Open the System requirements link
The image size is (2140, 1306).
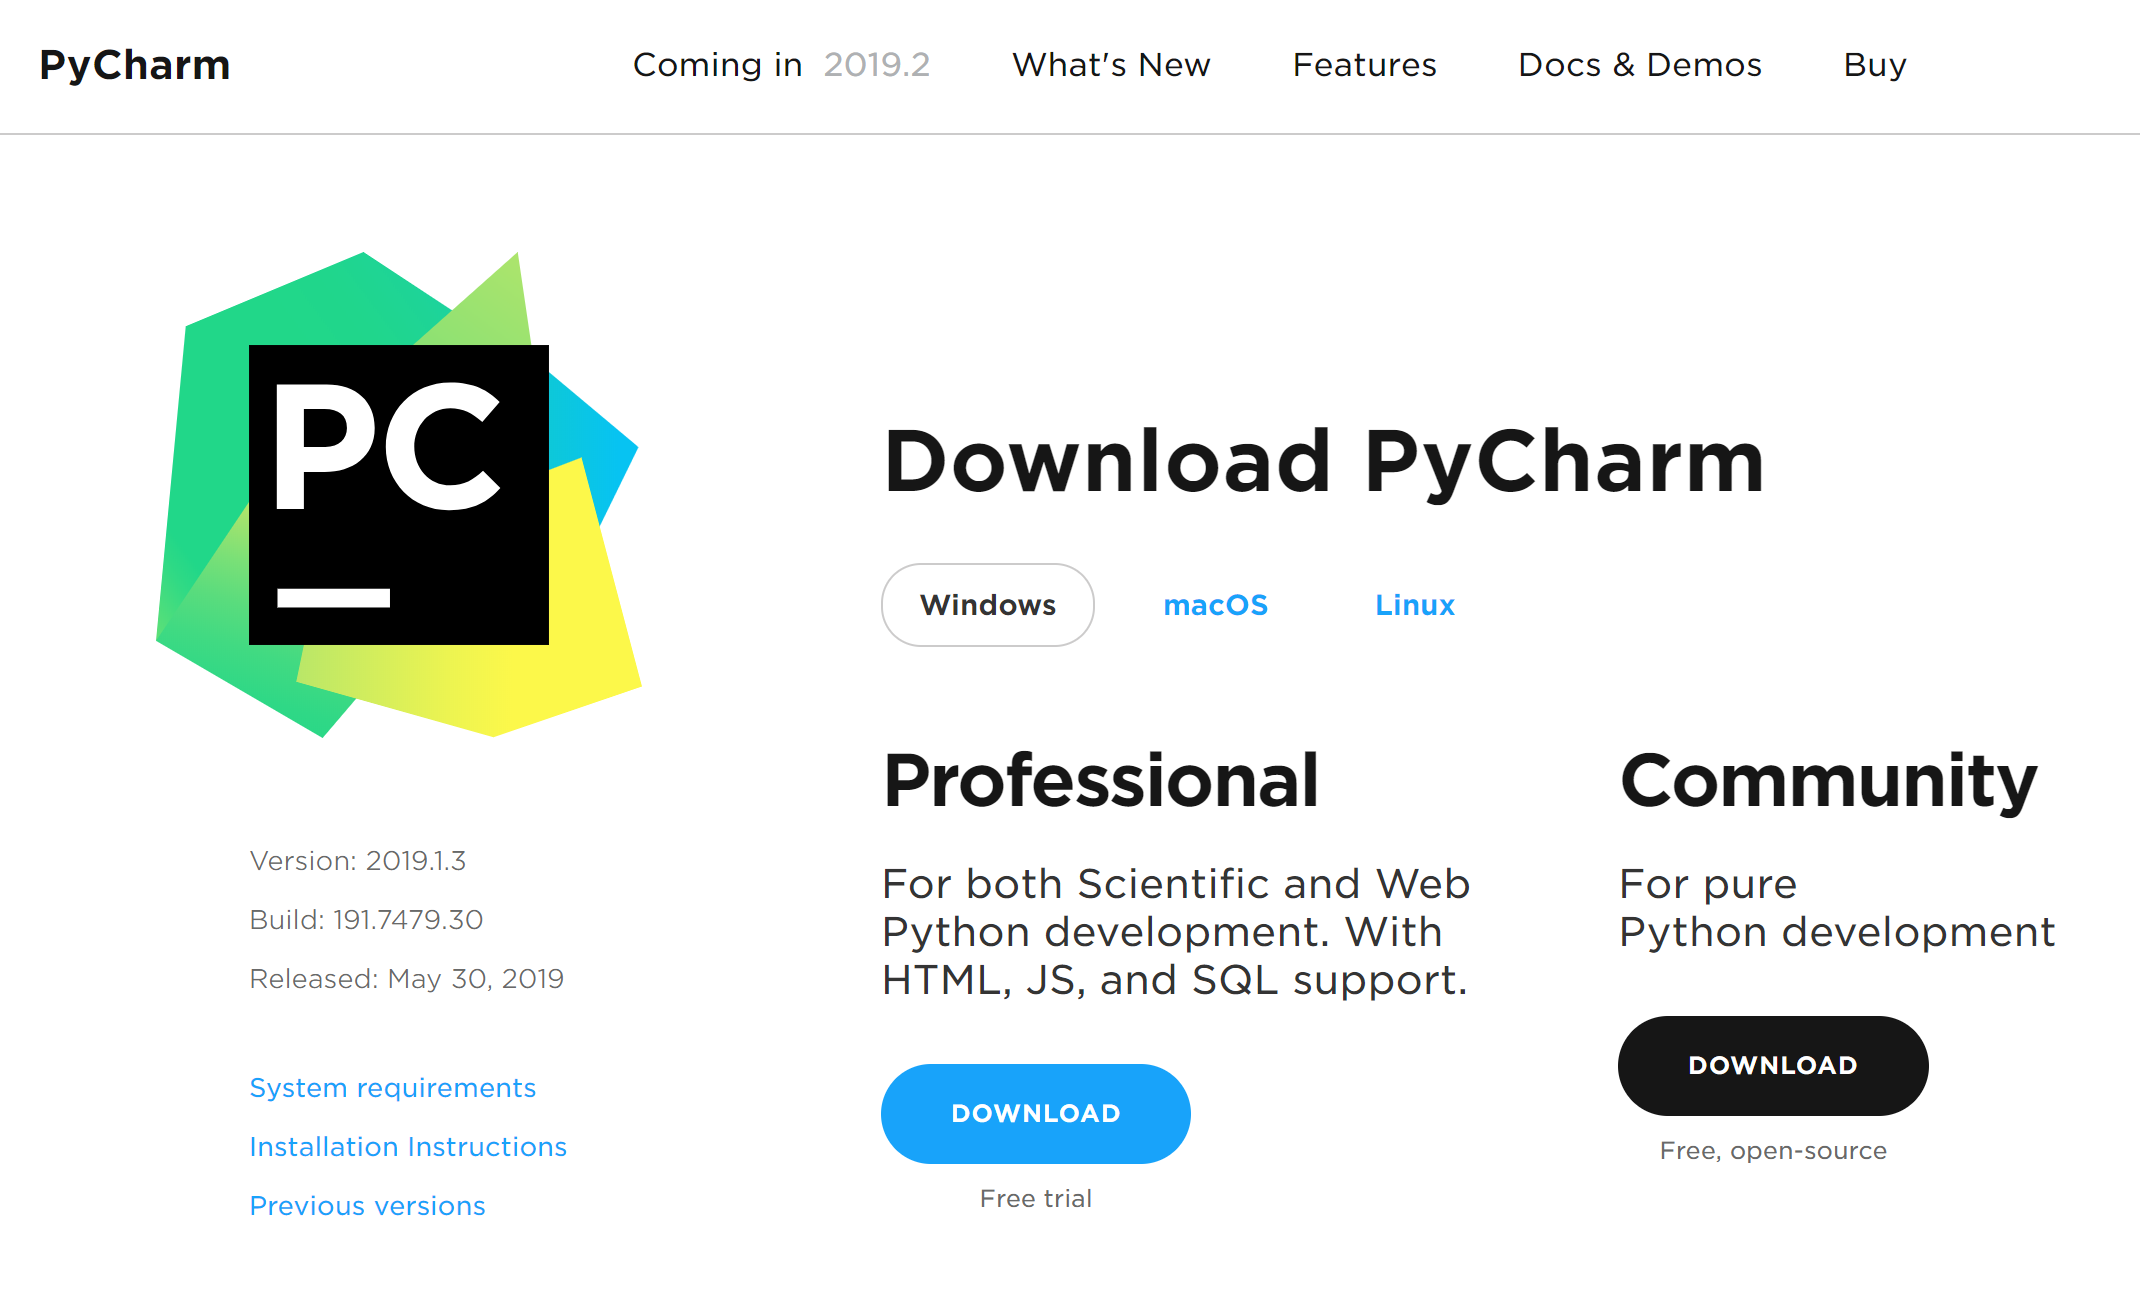(x=392, y=1088)
